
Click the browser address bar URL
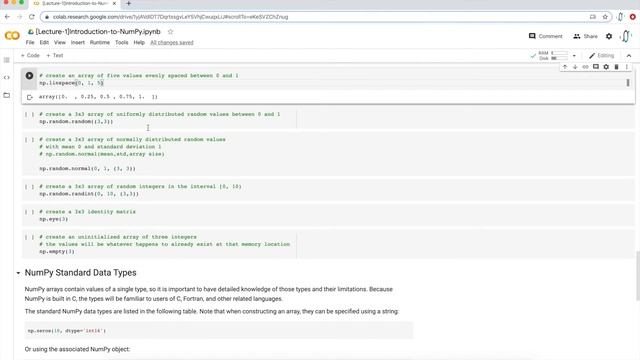(x=171, y=17)
